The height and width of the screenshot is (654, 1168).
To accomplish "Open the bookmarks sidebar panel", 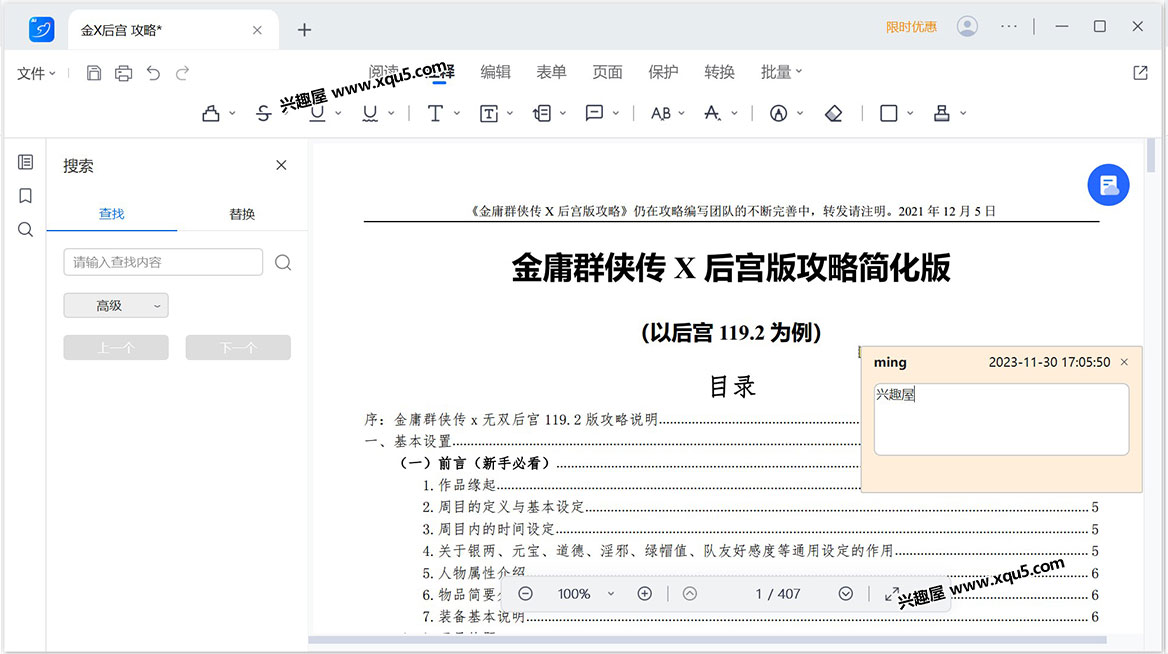I will pos(25,196).
